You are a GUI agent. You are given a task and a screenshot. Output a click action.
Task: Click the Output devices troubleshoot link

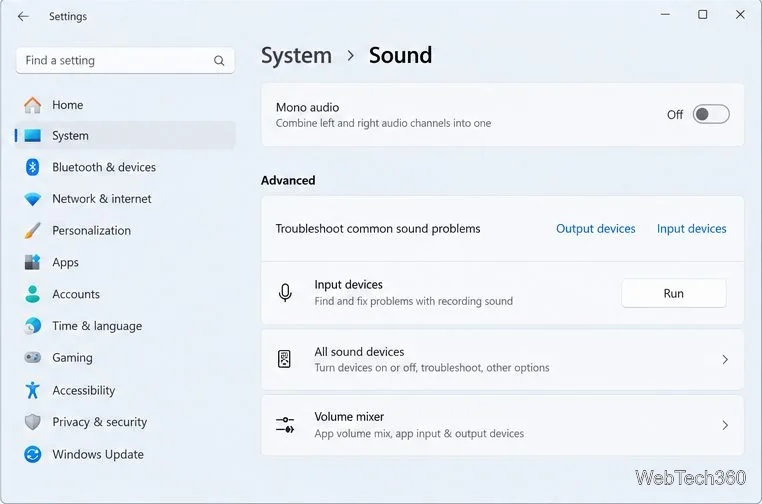(x=595, y=229)
